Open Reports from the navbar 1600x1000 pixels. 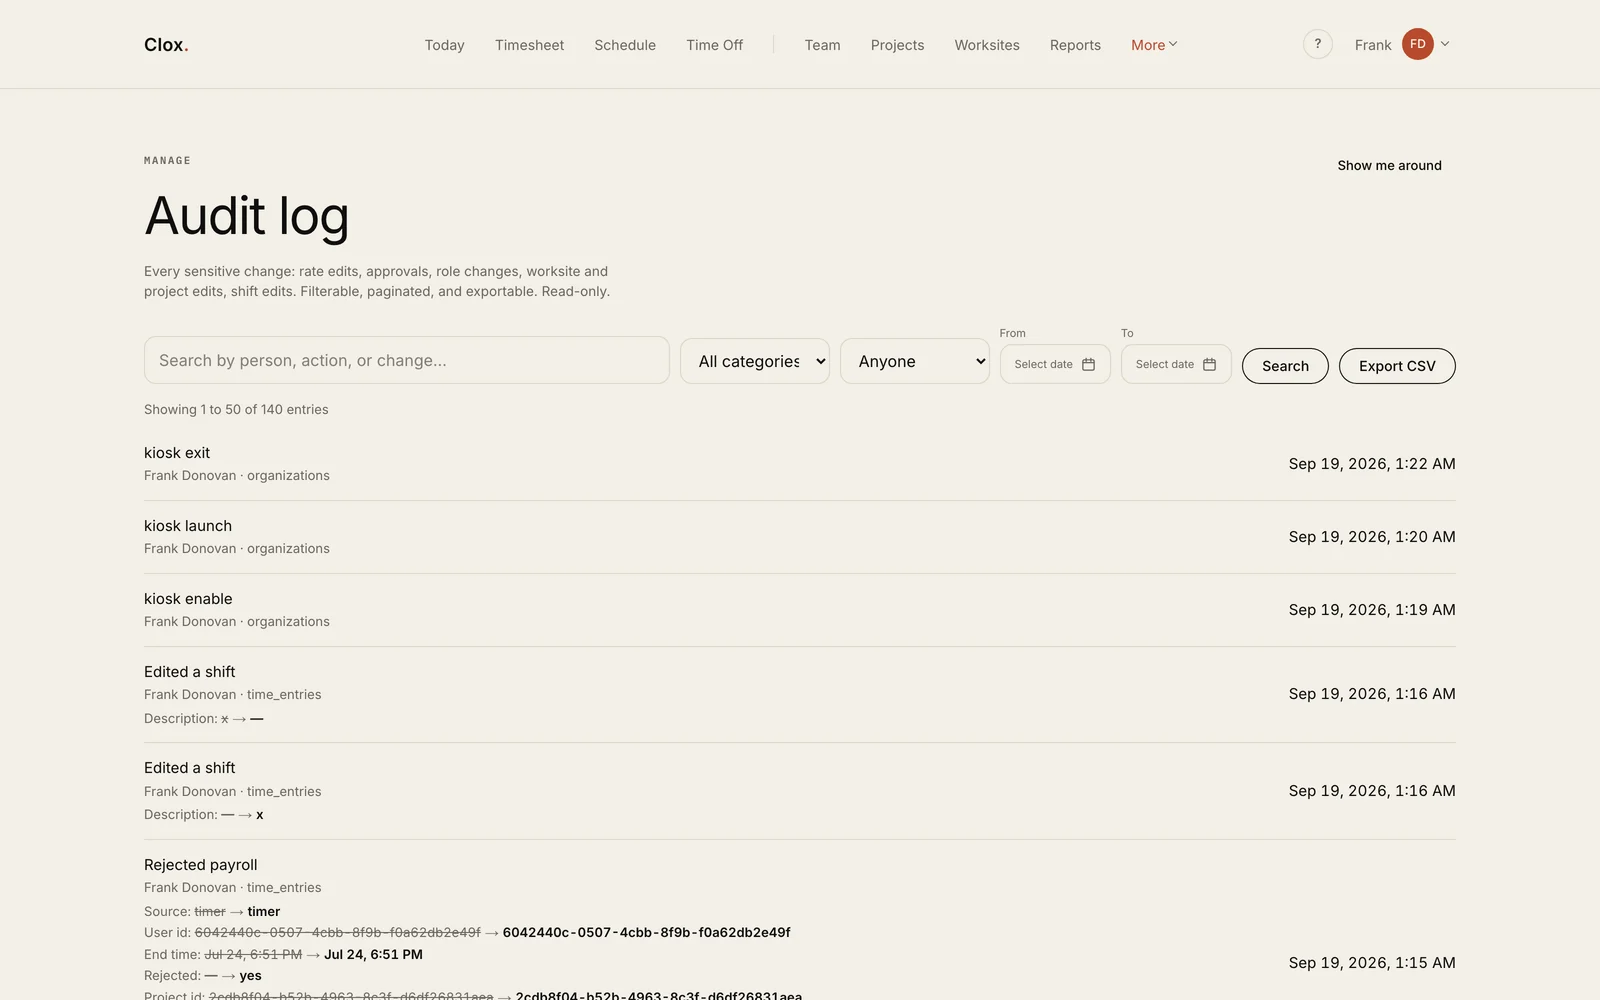click(1075, 45)
